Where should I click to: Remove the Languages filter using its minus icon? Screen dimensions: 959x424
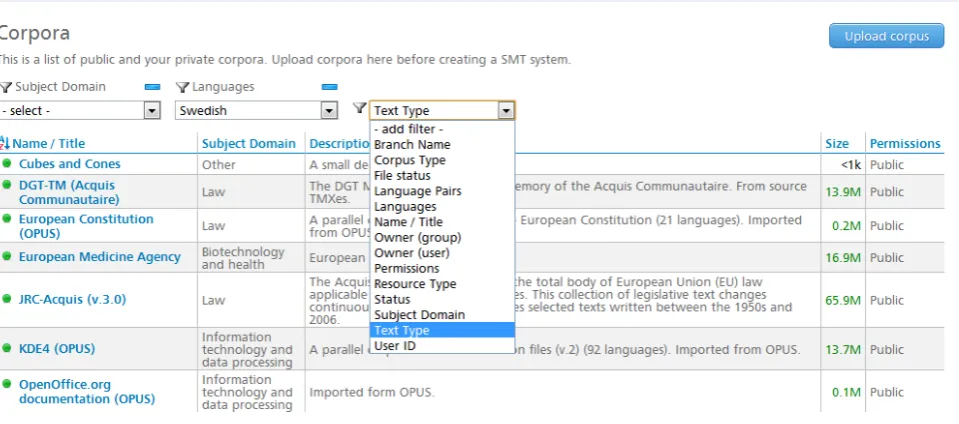tap(330, 87)
